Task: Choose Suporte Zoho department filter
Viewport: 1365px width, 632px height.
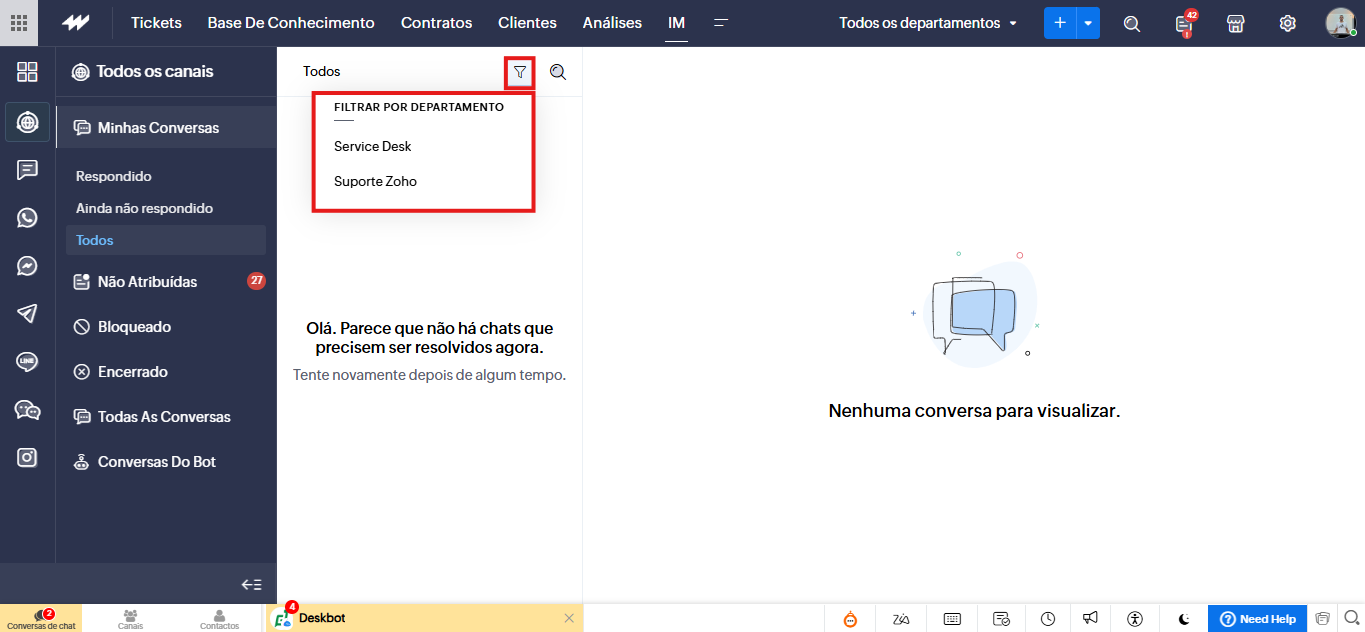Action: [375, 182]
